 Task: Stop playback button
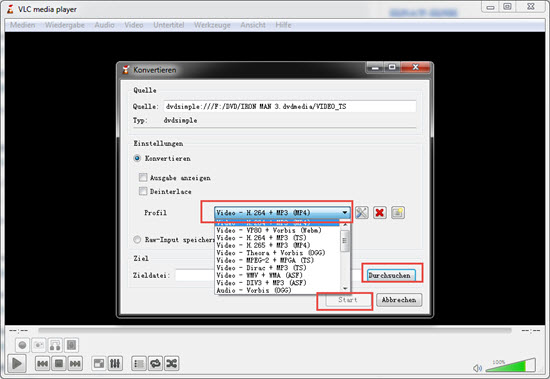click(59, 364)
